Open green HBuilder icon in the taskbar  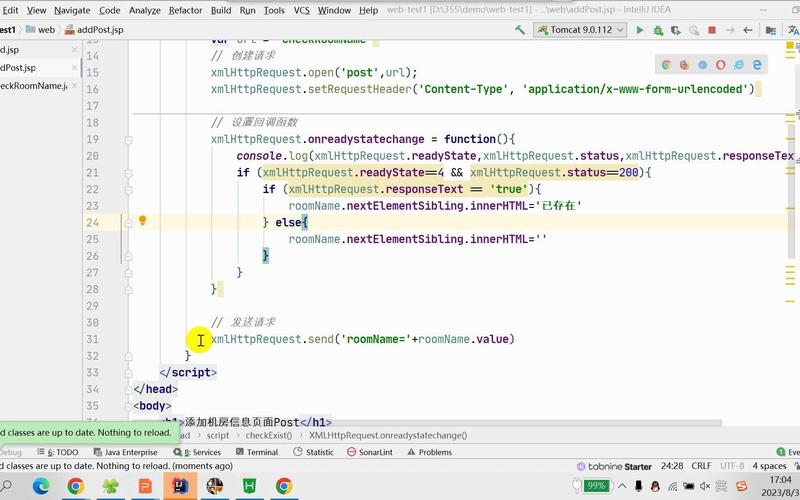click(249, 486)
